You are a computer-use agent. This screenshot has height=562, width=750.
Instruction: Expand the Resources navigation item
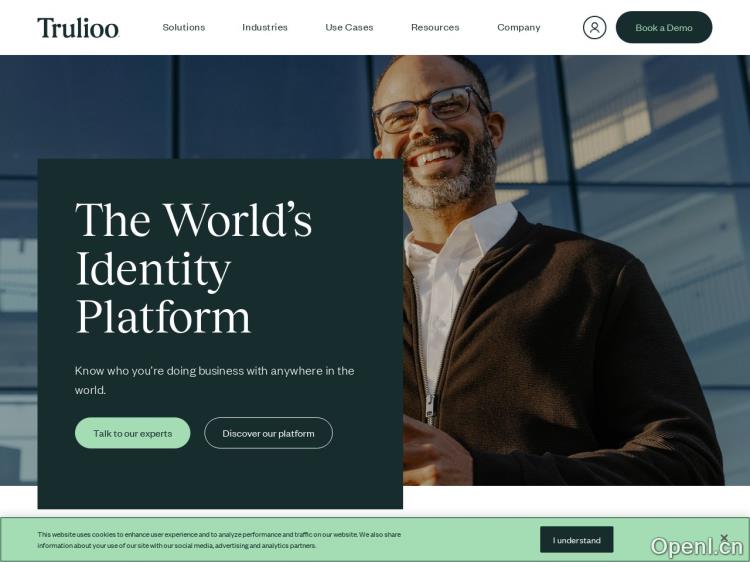435,27
